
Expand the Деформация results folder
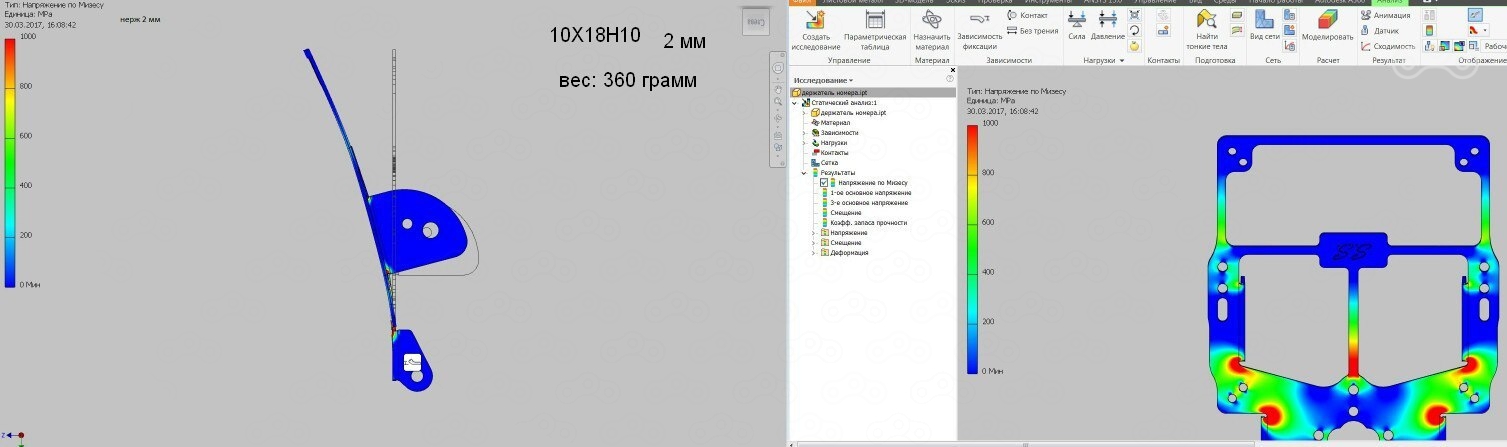(814, 253)
